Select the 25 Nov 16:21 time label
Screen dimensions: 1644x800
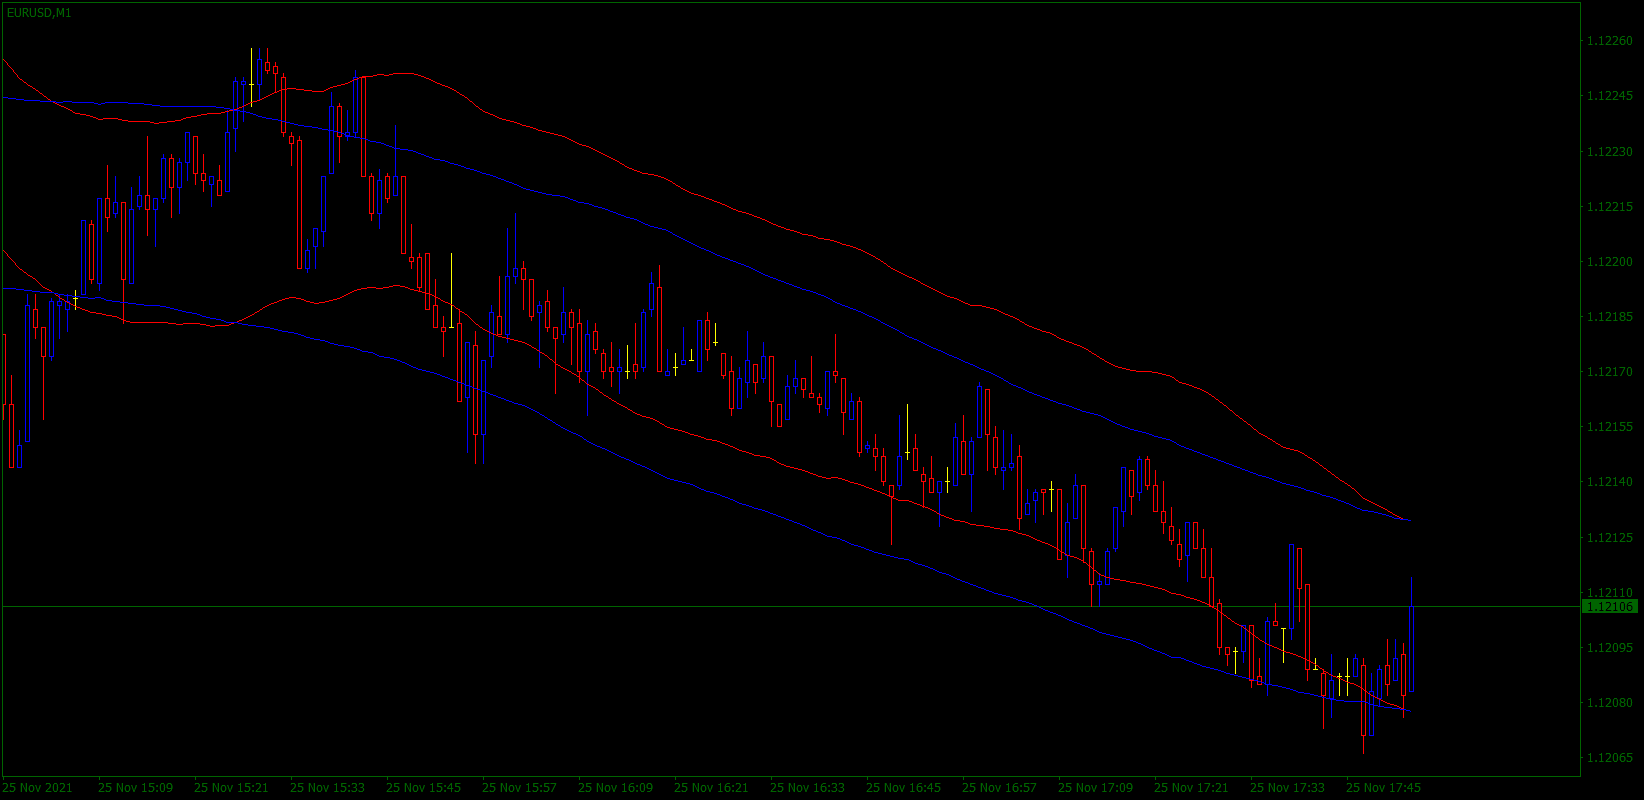click(x=711, y=788)
